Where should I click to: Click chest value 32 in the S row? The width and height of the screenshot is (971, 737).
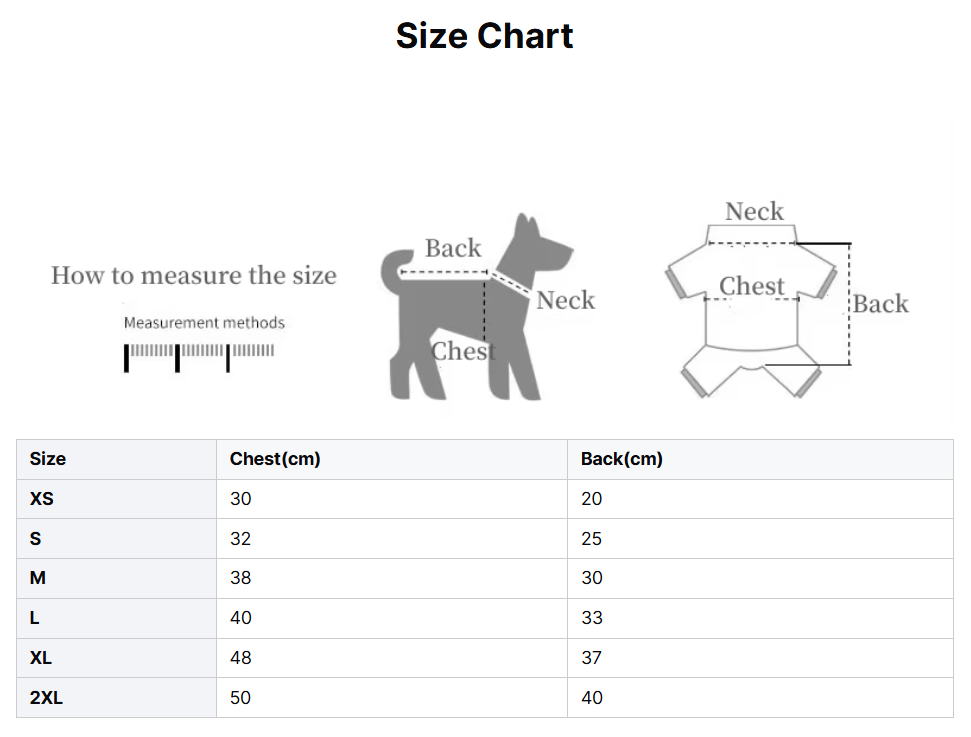pyautogui.click(x=241, y=539)
